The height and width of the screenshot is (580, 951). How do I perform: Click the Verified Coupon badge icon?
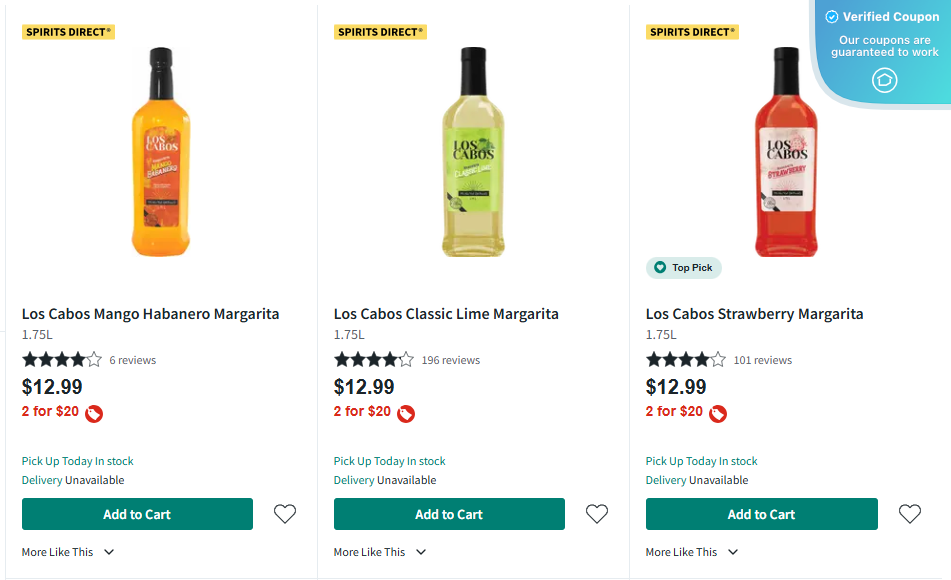pos(884,81)
